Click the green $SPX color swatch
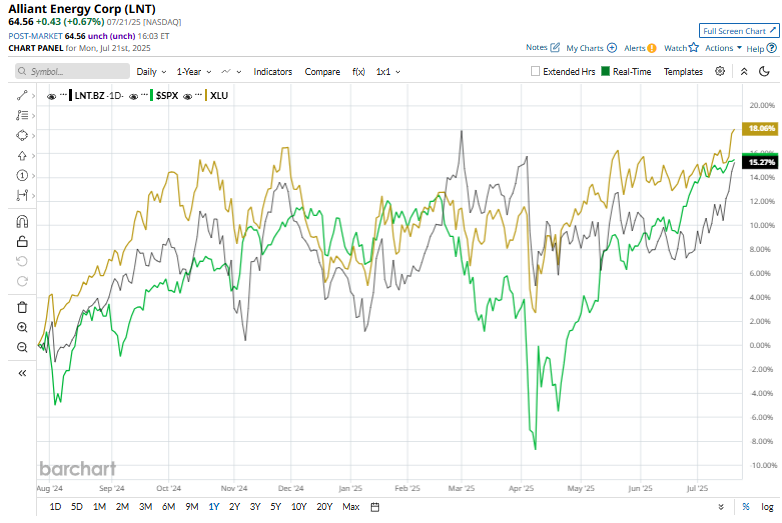The width and height of the screenshot is (782, 523). click(x=151, y=95)
